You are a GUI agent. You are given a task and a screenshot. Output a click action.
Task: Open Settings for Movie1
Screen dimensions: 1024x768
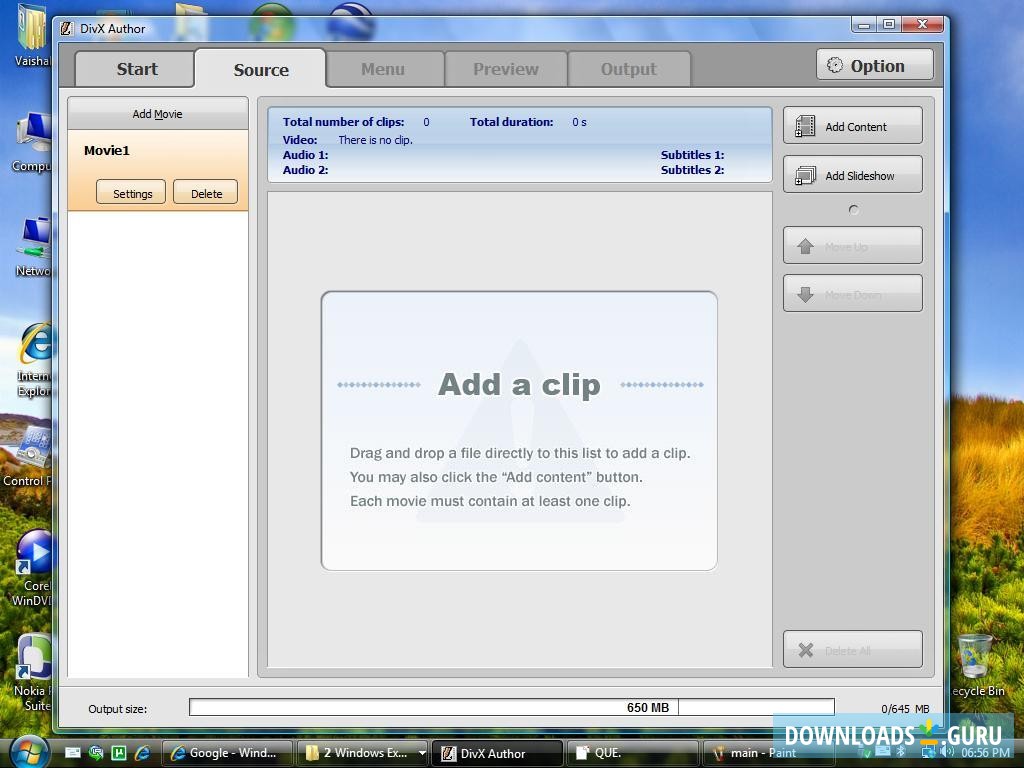(131, 193)
